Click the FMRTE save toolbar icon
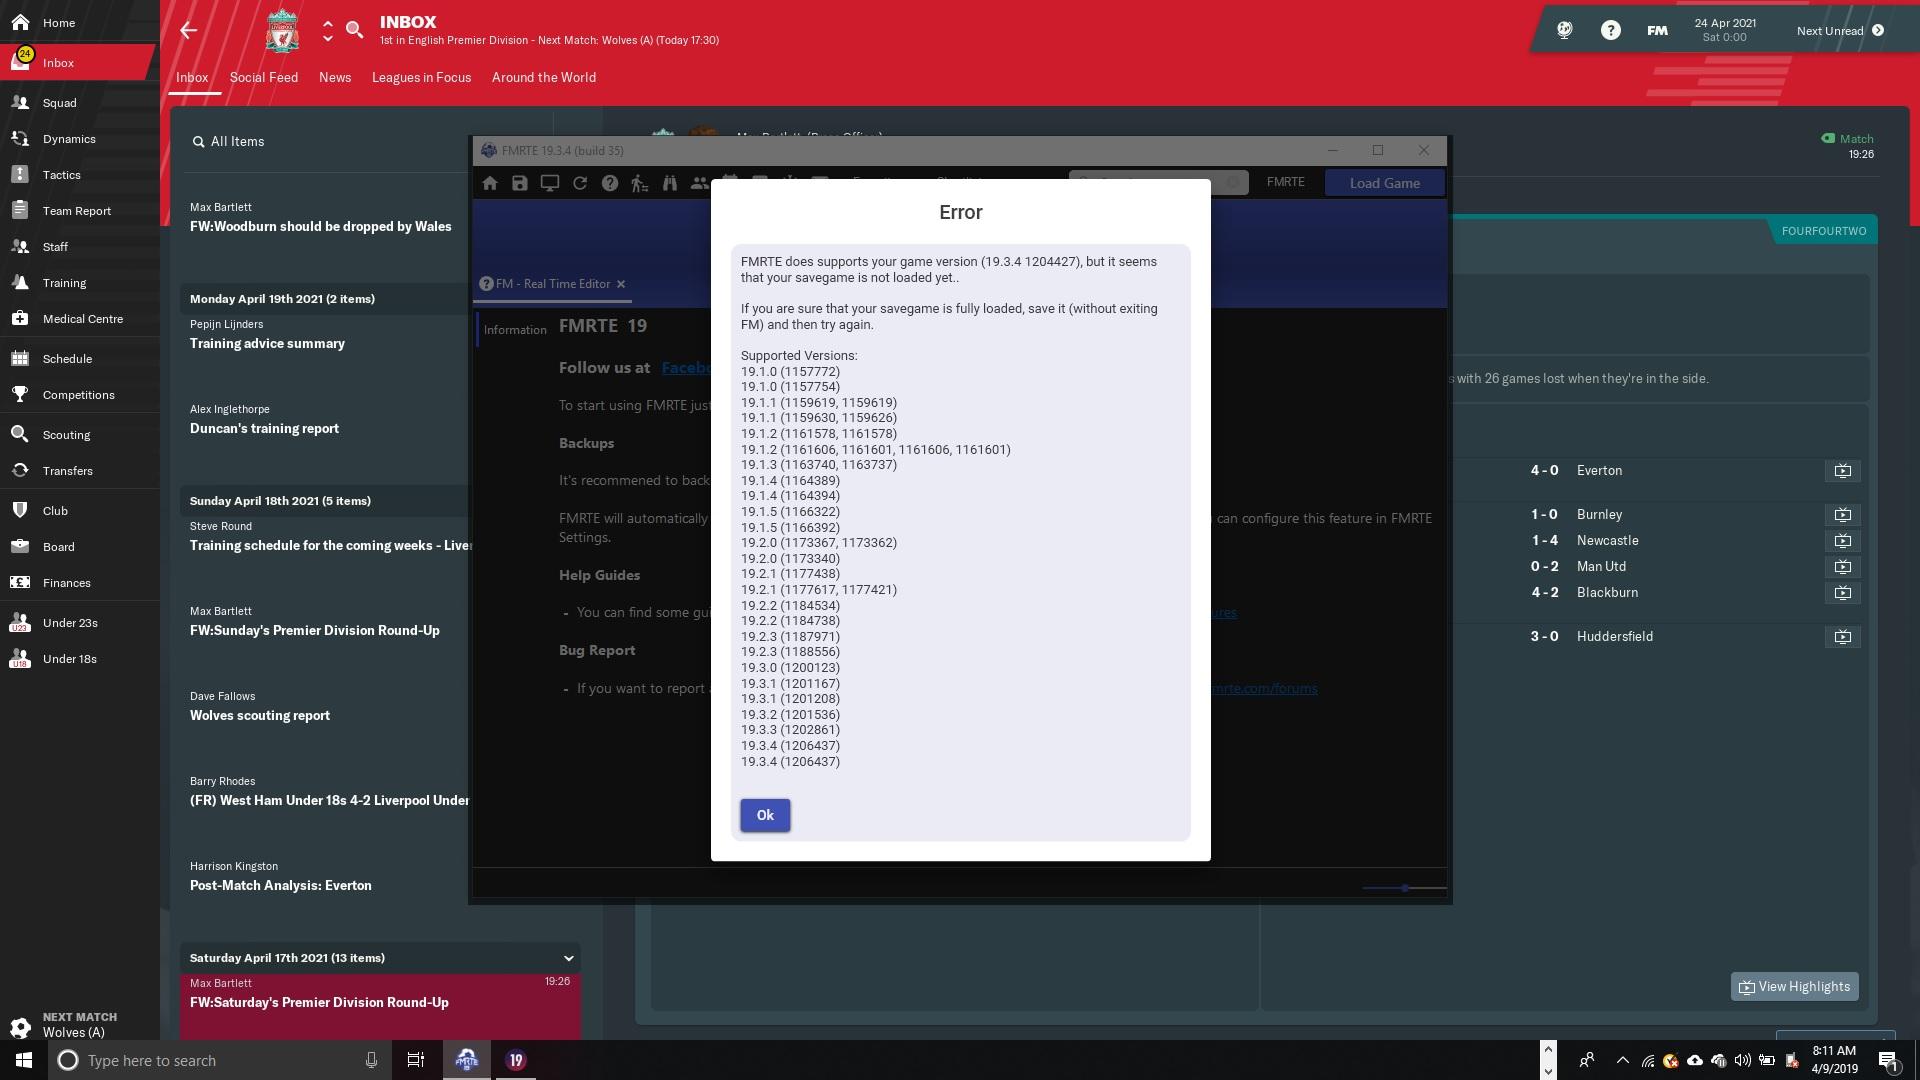1920x1080 pixels. coord(520,183)
